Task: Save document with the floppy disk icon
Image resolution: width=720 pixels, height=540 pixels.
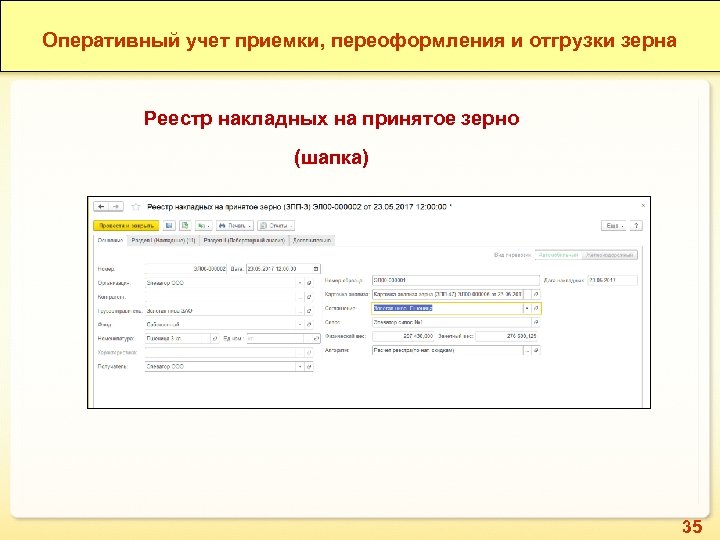Action: (x=169, y=225)
